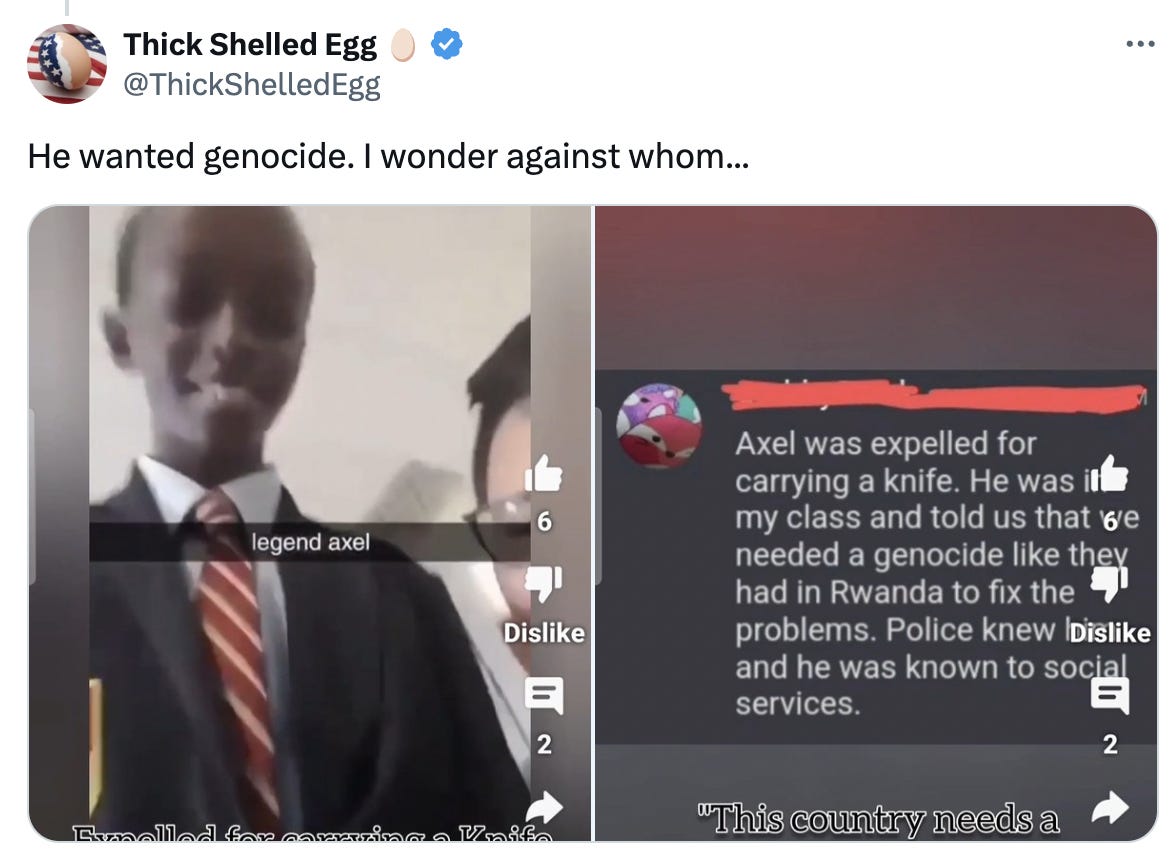The height and width of the screenshot is (860, 1174).
Task: Open the three-dot more options menu
Action: click(1140, 44)
